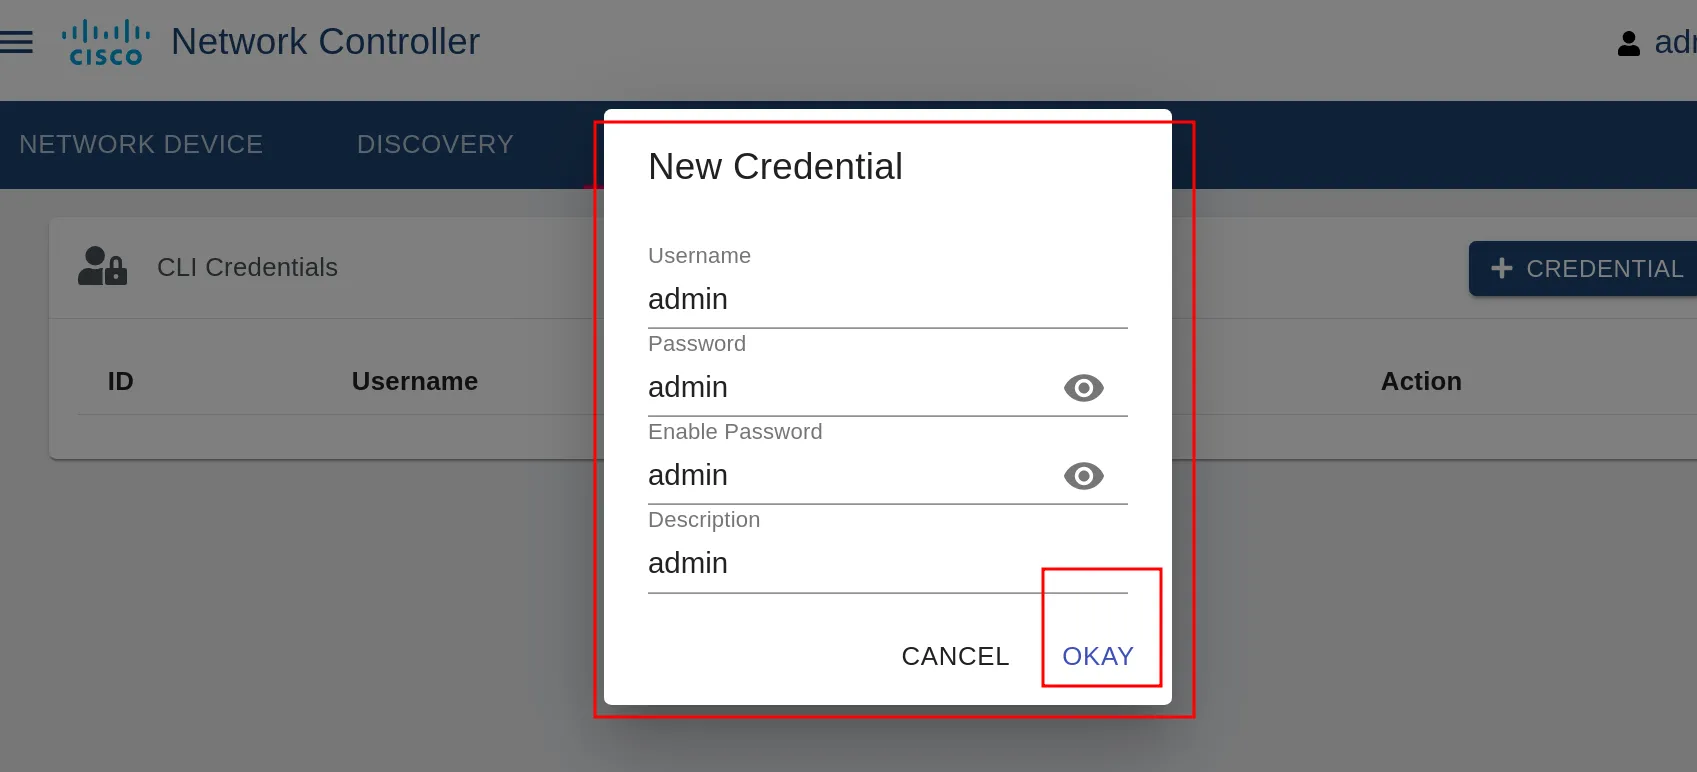Click the Description input field
This screenshot has height=772, width=1697.
[886, 564]
